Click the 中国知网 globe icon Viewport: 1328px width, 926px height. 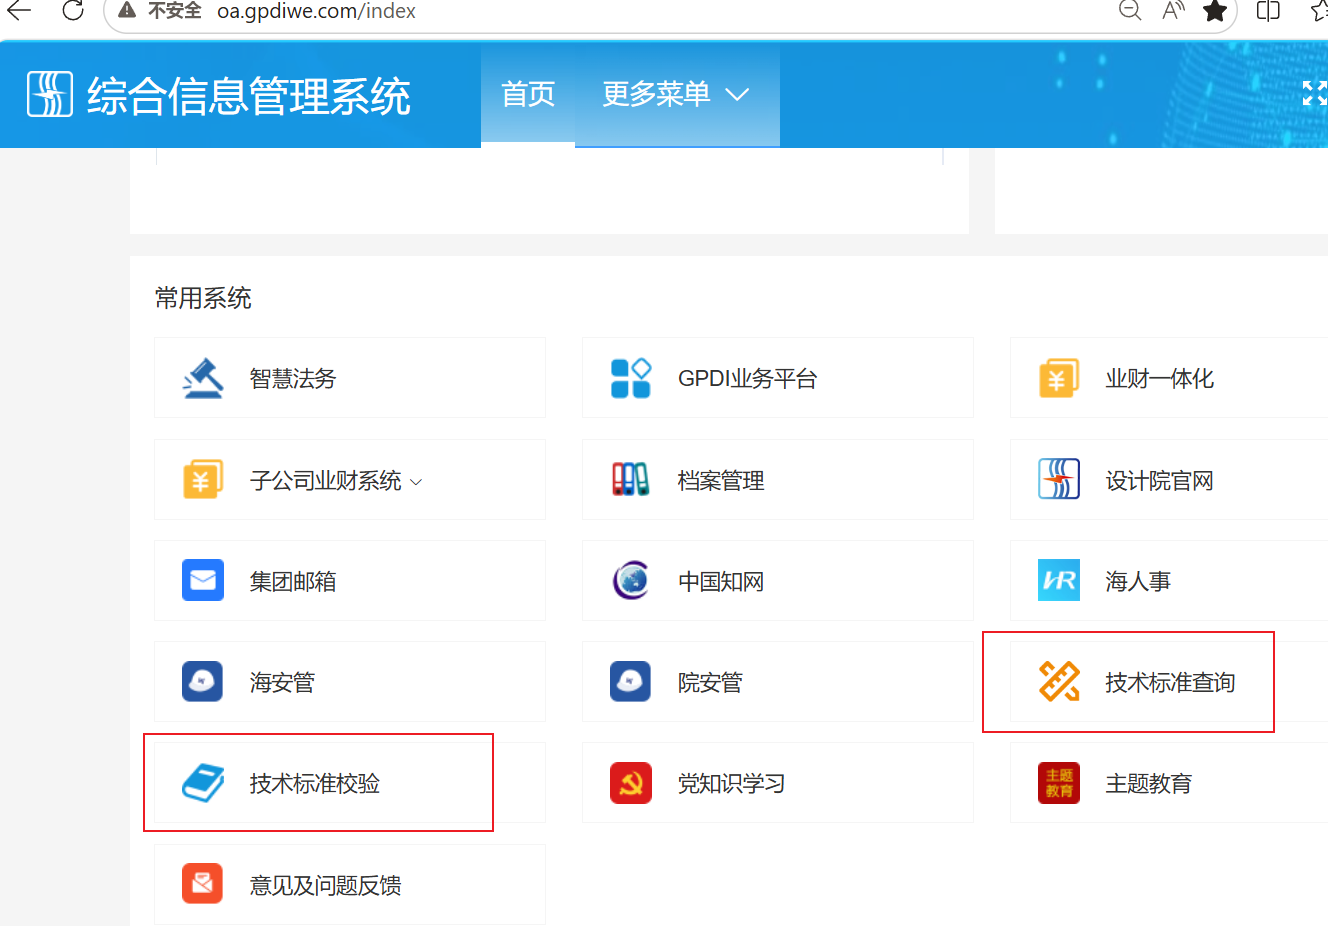[x=631, y=581]
